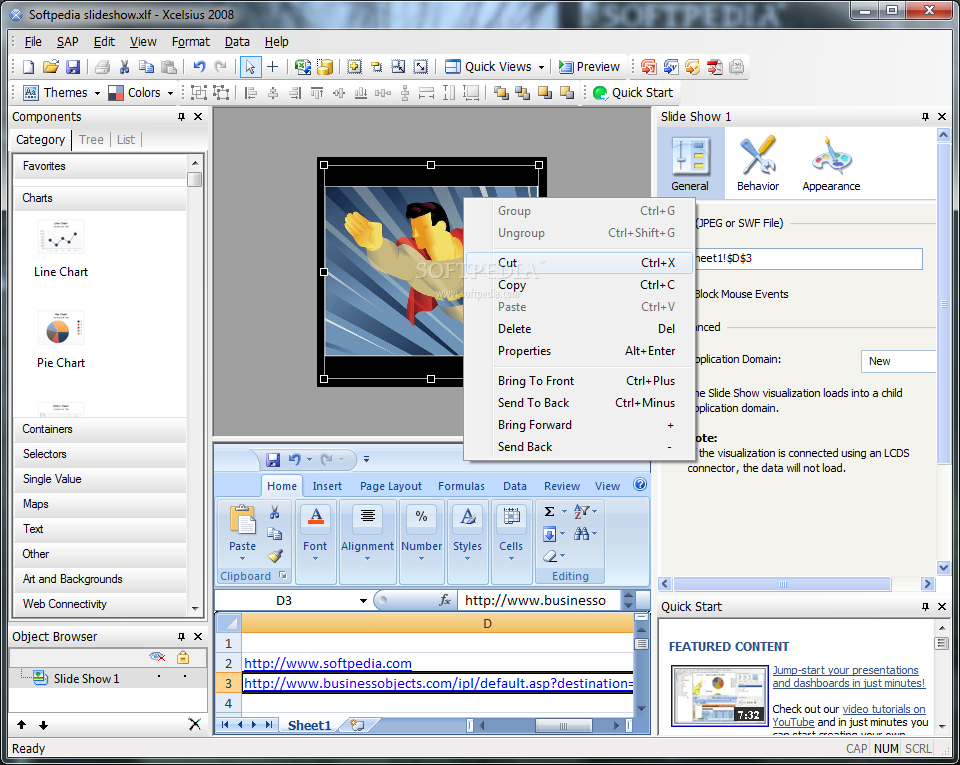Open the softpedia.com link in cell D2
The width and height of the screenshot is (960, 765).
click(x=328, y=663)
